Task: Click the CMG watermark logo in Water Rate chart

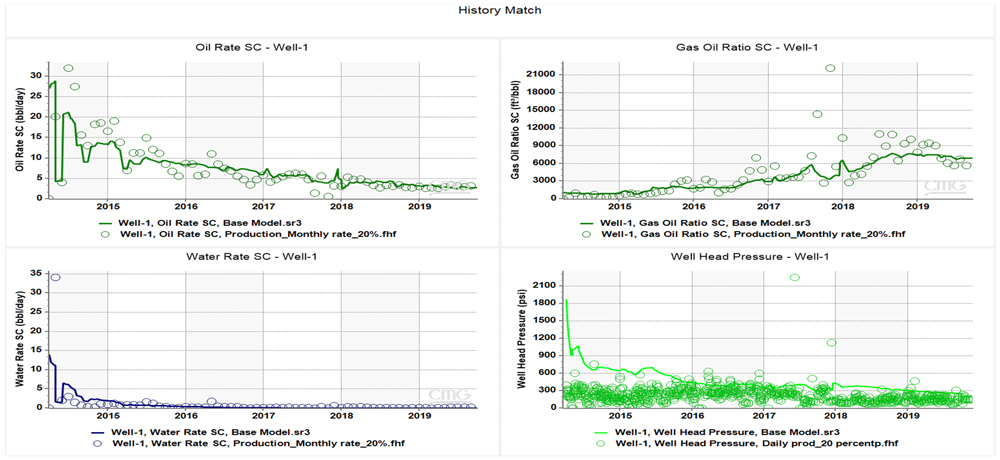Action: pos(446,395)
